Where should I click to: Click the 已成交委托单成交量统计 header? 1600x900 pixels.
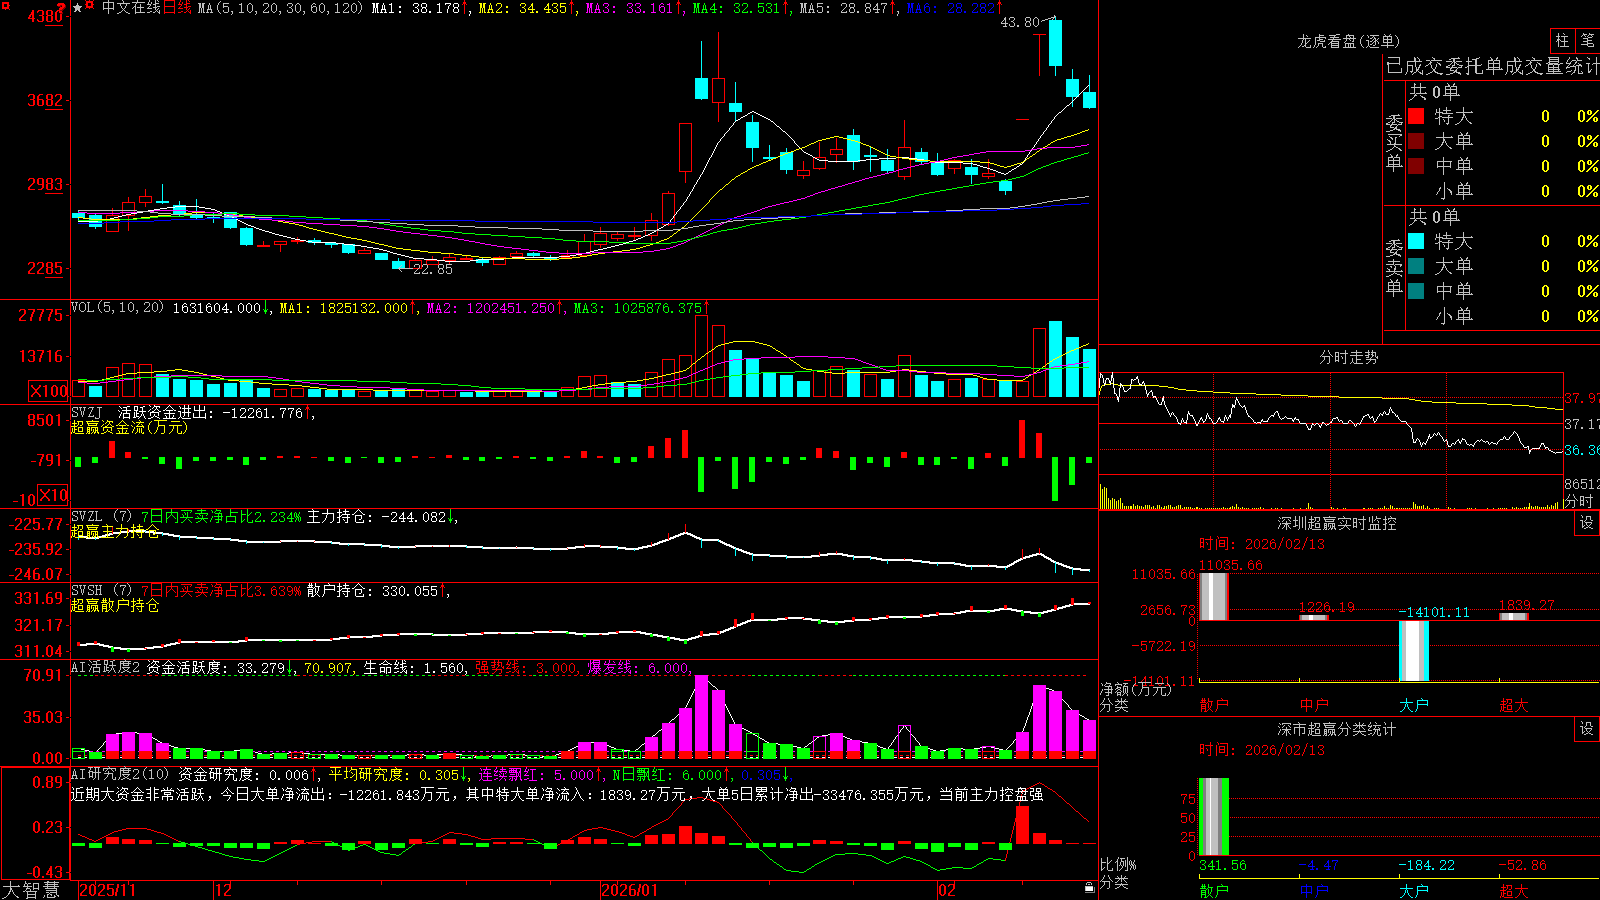pyautogui.click(x=1492, y=66)
